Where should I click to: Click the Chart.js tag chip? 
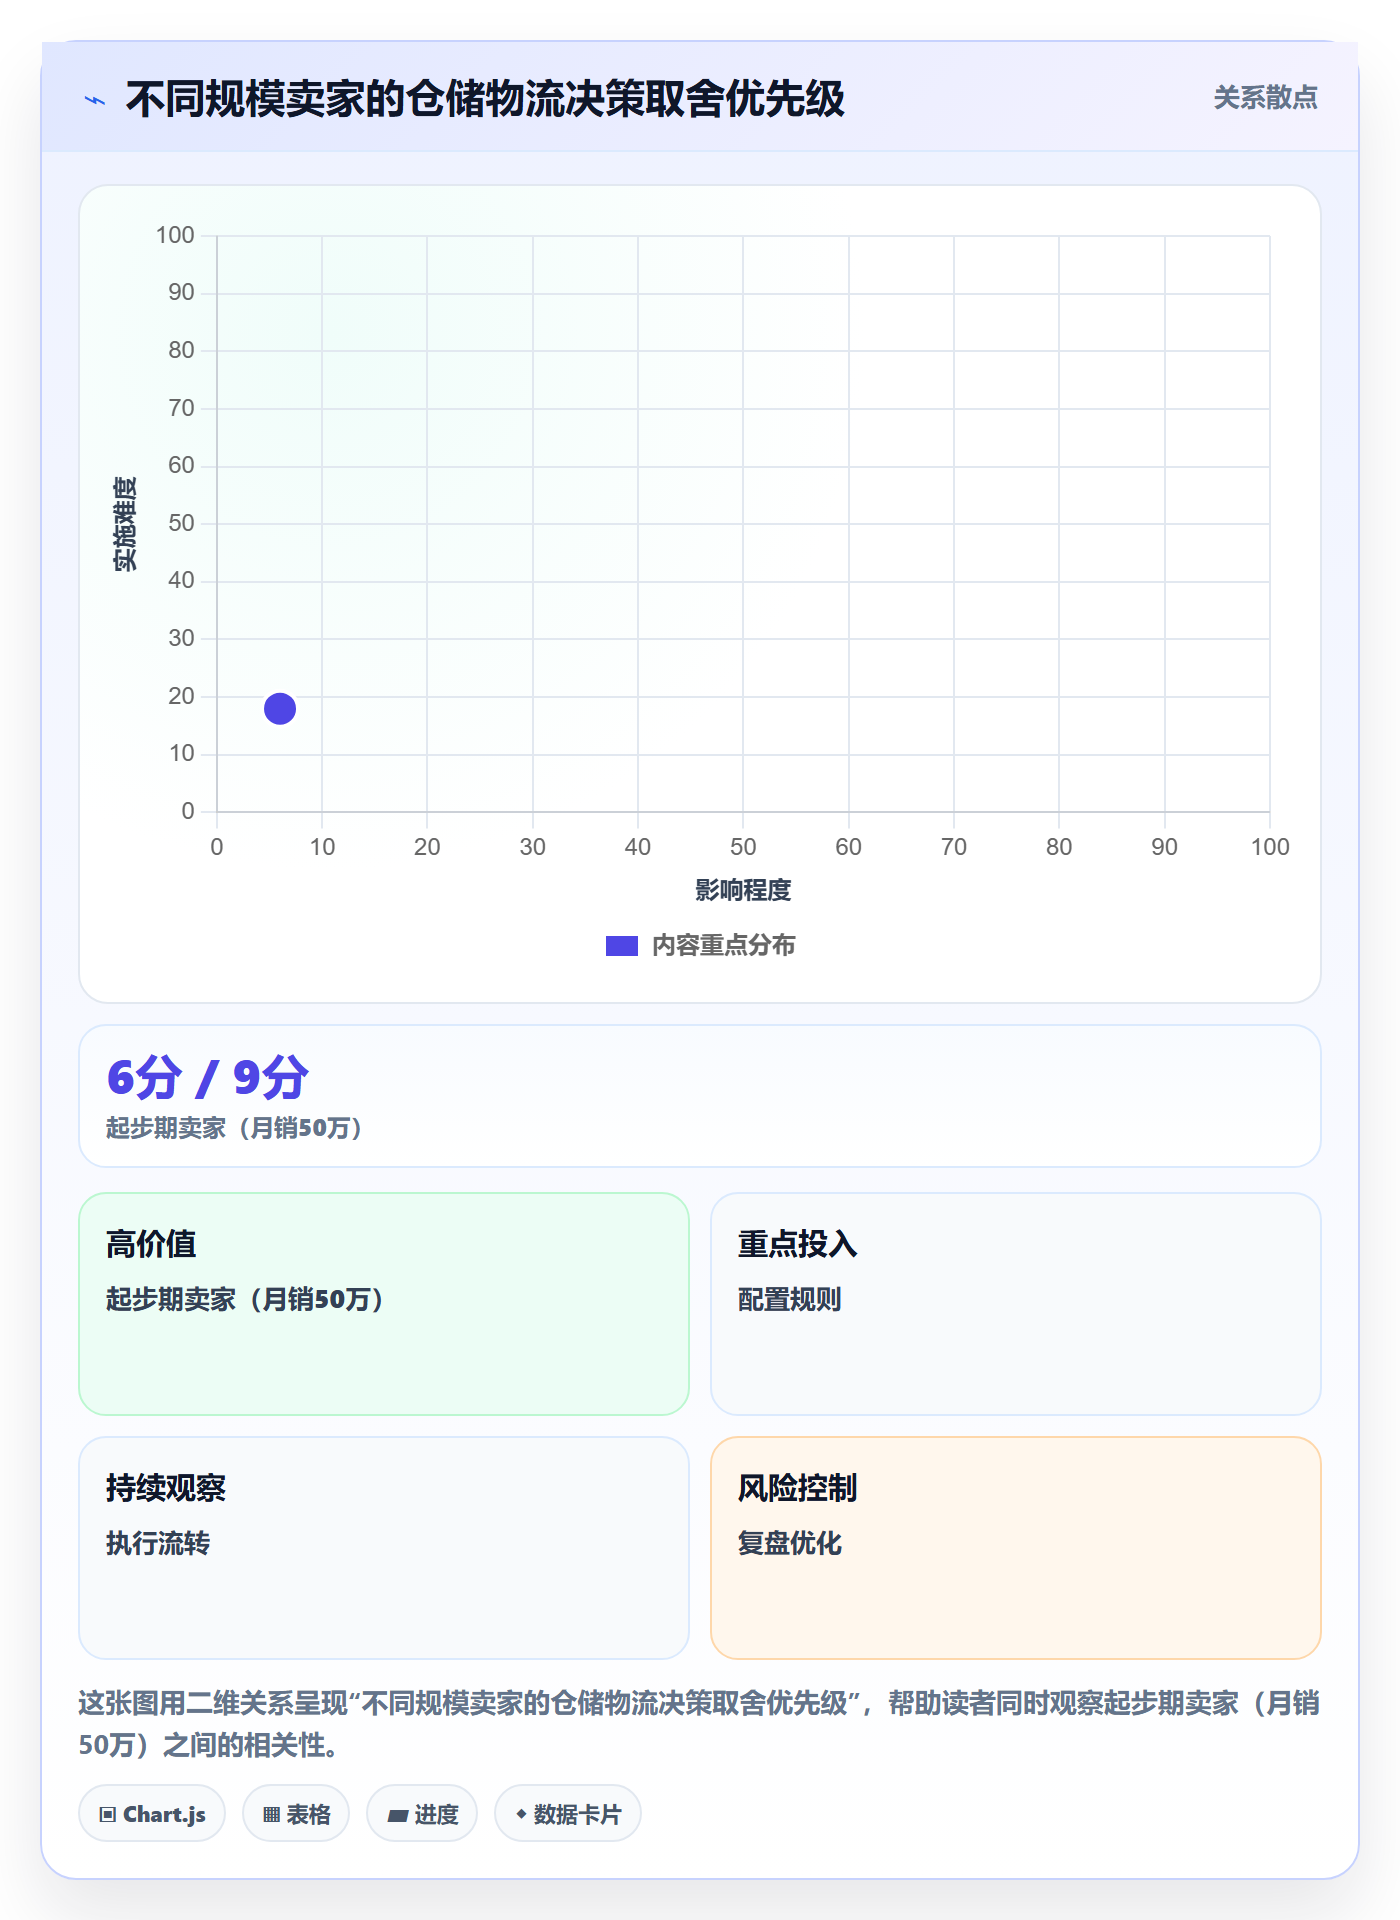152,1813
